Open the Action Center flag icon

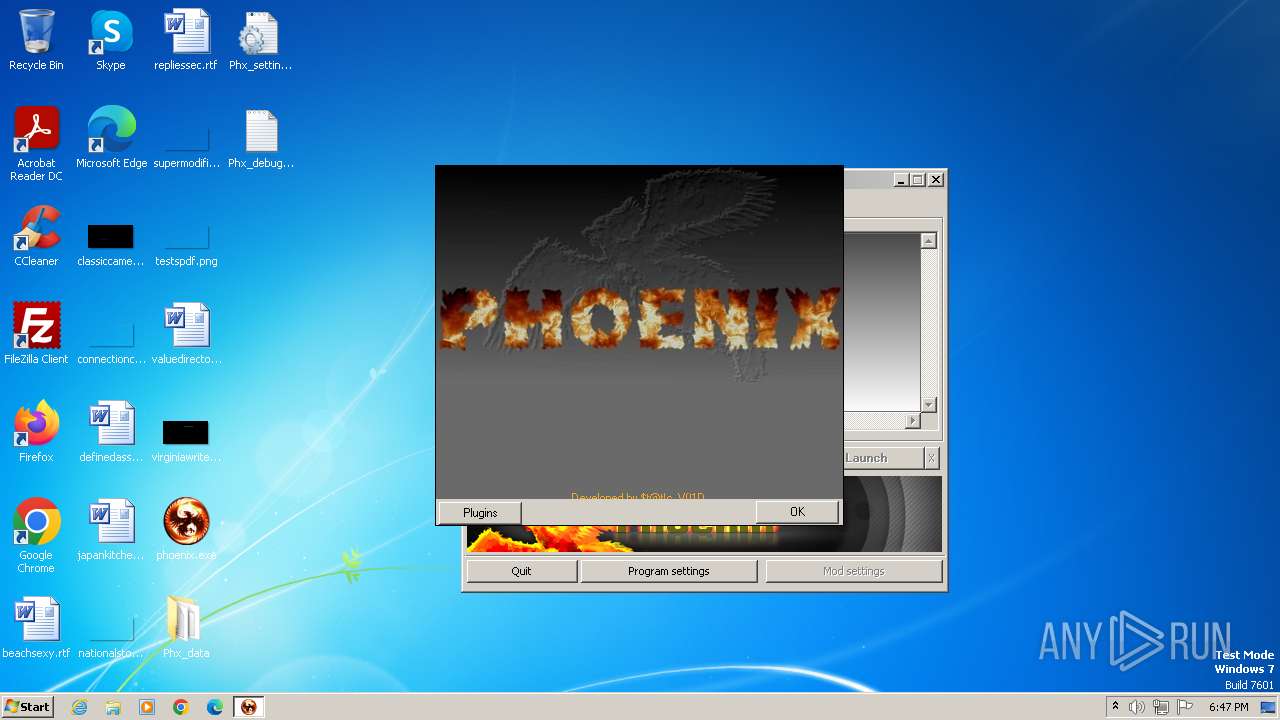1185,707
